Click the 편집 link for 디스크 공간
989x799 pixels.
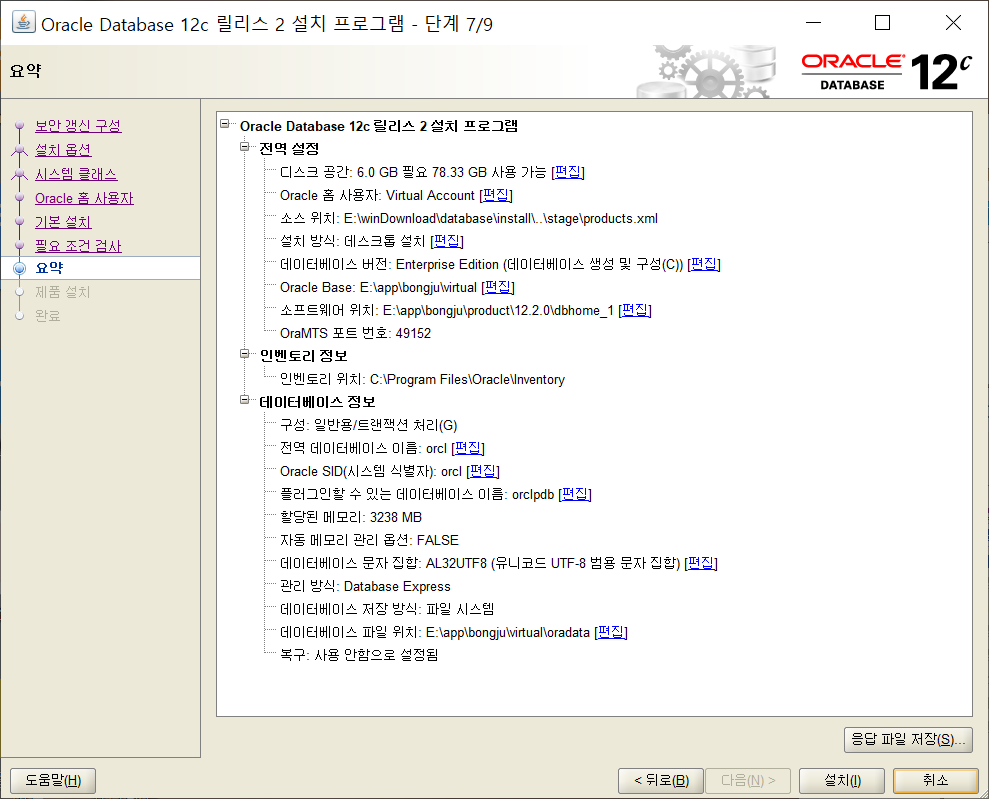click(568, 172)
